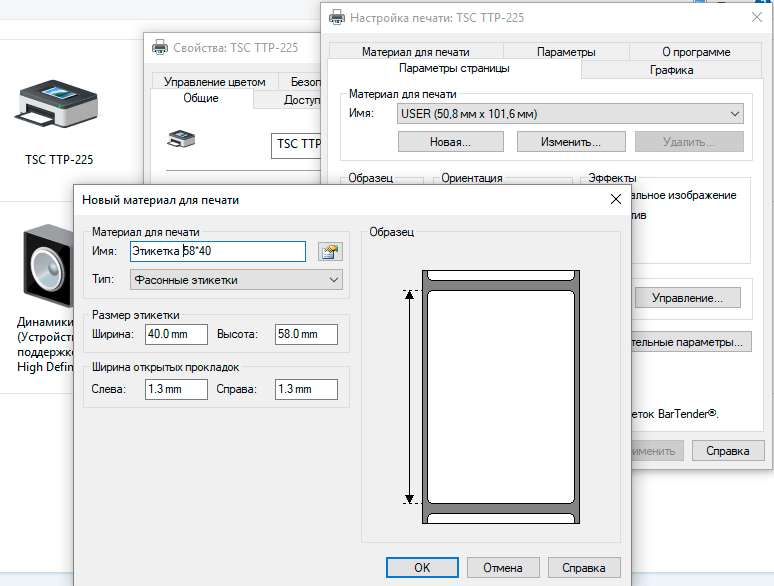Switch to the Графика tab

pos(671,70)
